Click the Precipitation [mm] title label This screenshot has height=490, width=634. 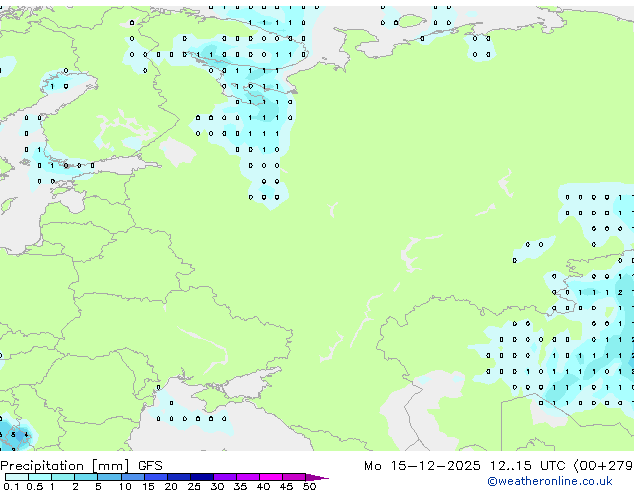tap(66, 466)
